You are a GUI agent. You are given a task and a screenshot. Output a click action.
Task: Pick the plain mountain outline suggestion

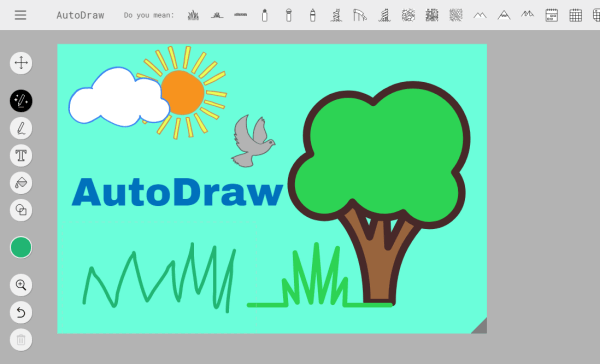point(480,16)
